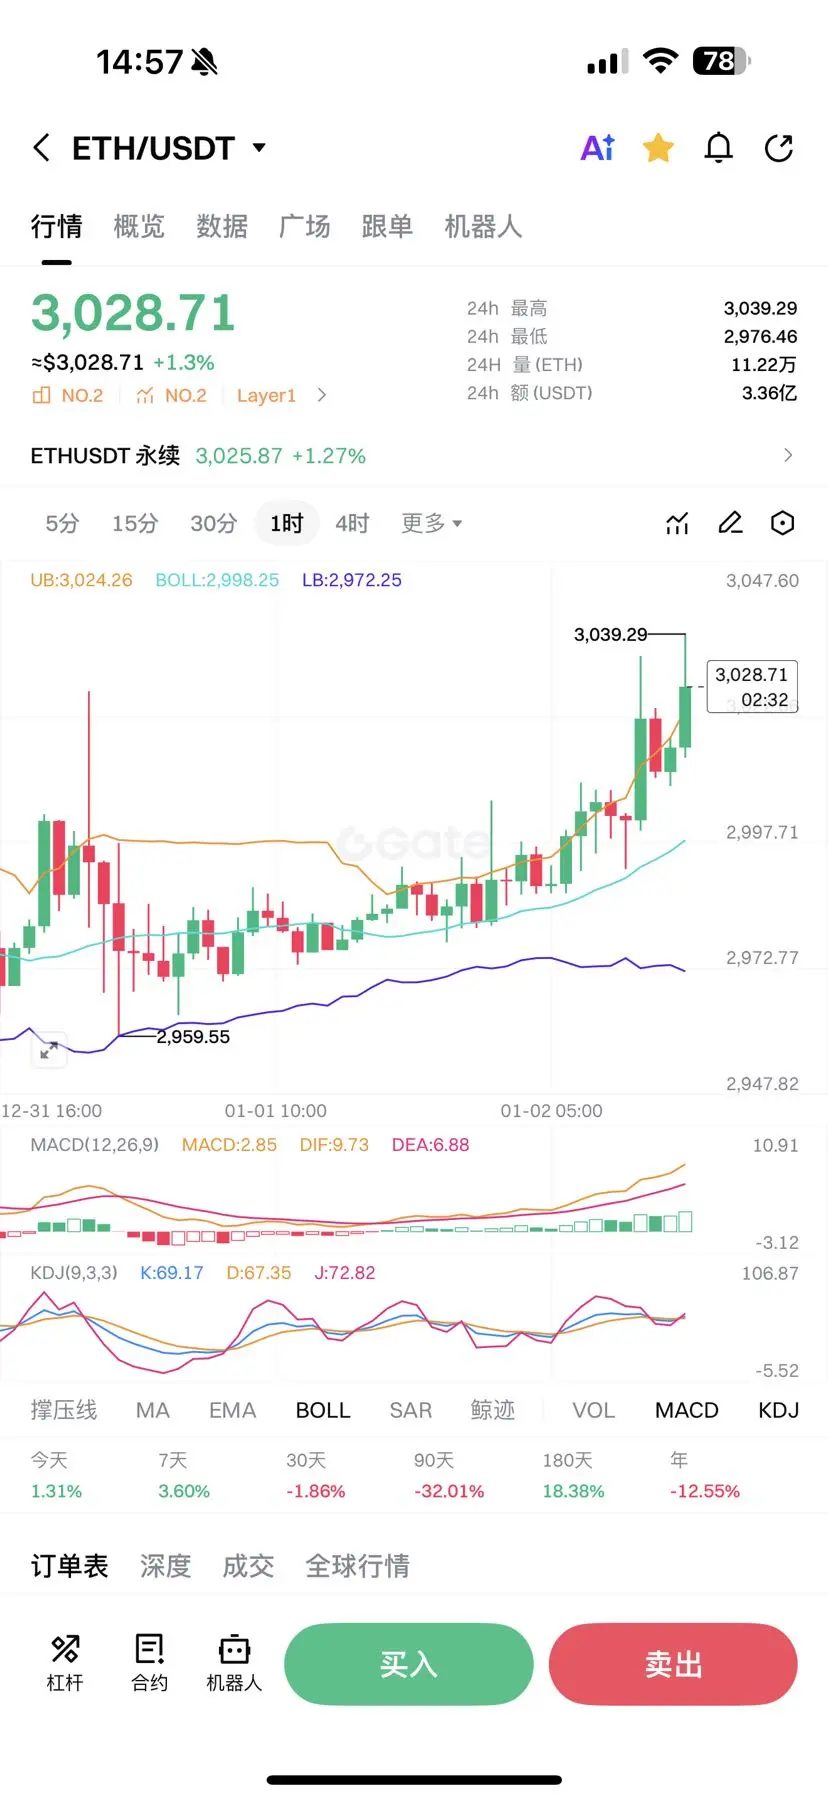Screen dimensions: 828x1800
Task: Switch to the 成交 tab
Action: point(248,1566)
